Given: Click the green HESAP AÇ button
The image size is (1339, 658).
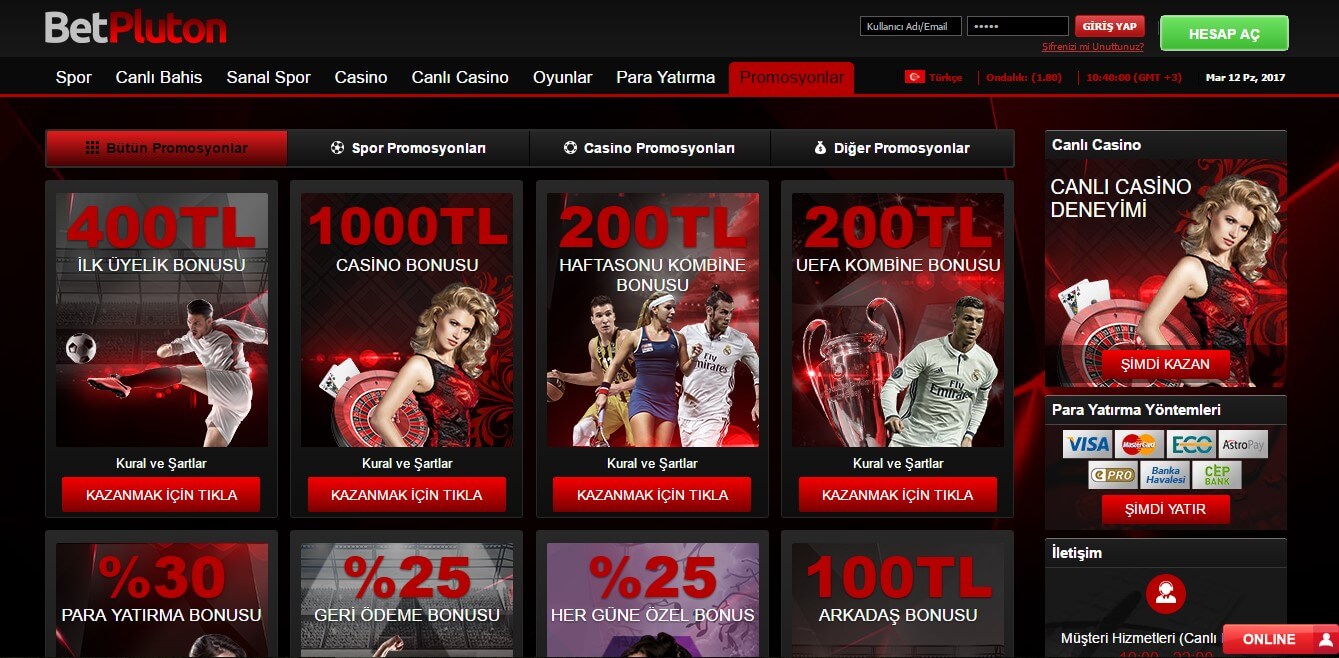Looking at the screenshot, I should pos(1224,33).
